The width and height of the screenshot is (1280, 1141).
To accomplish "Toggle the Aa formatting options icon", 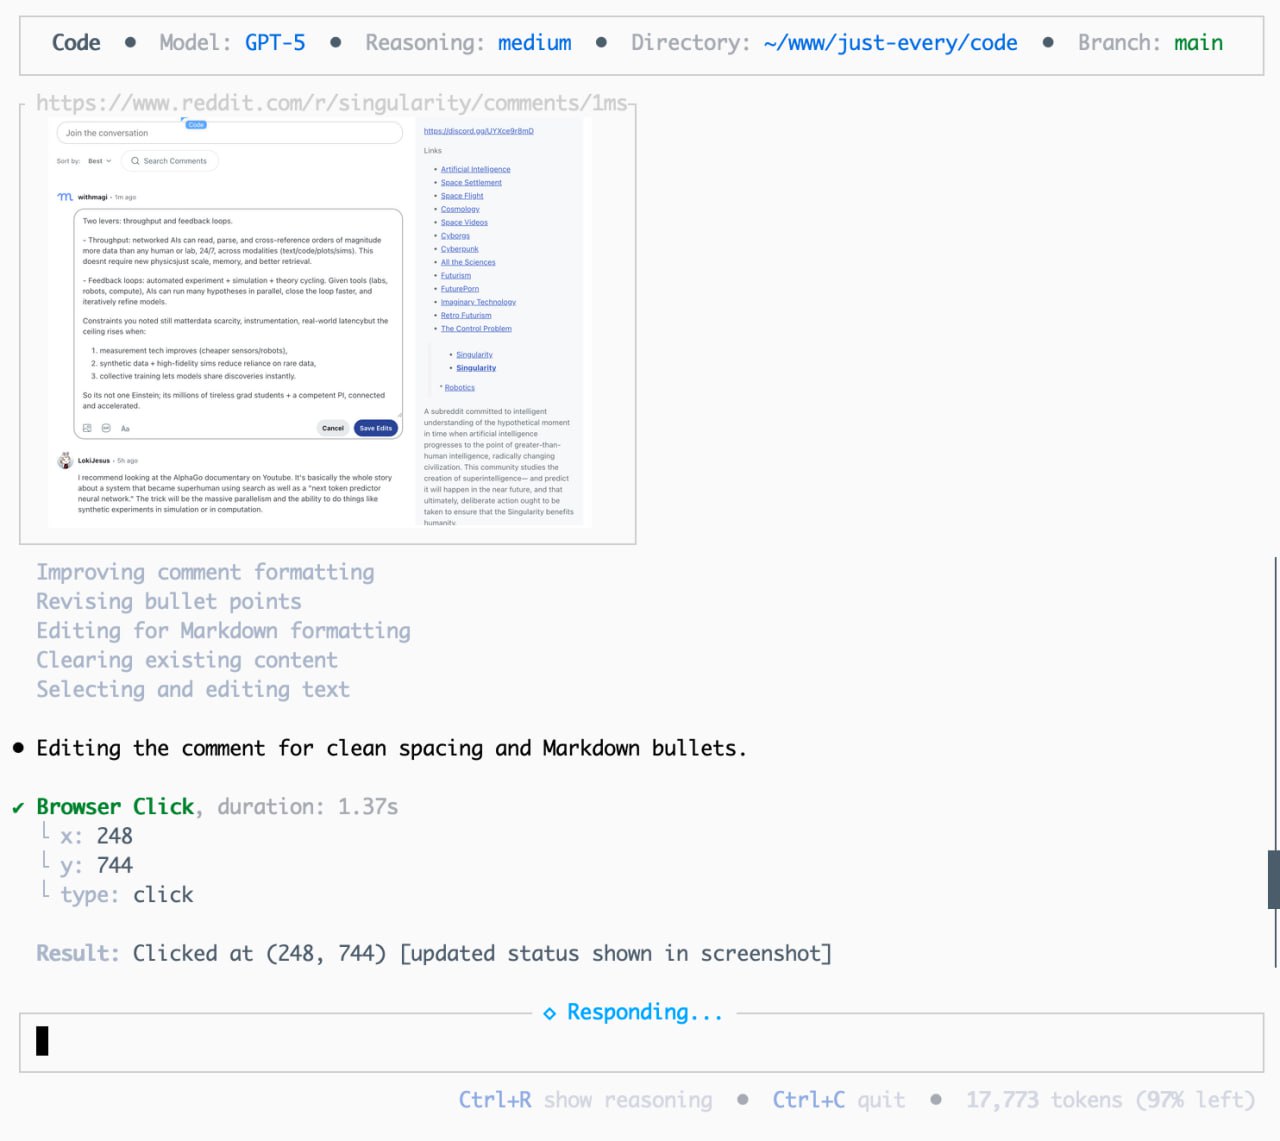I will (125, 428).
